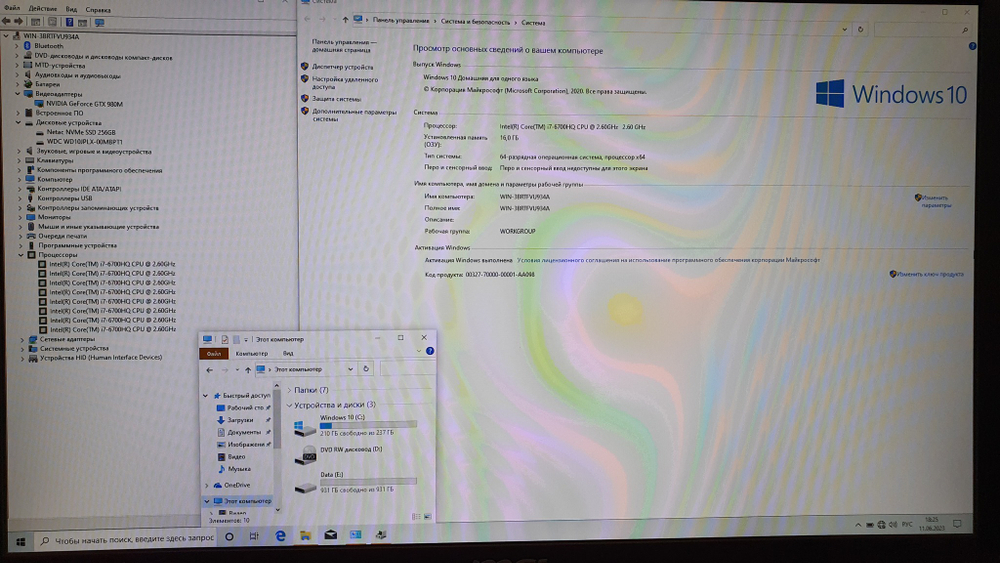Select Загрузки in Explorer sidebar
1000x563 pixels.
point(240,420)
